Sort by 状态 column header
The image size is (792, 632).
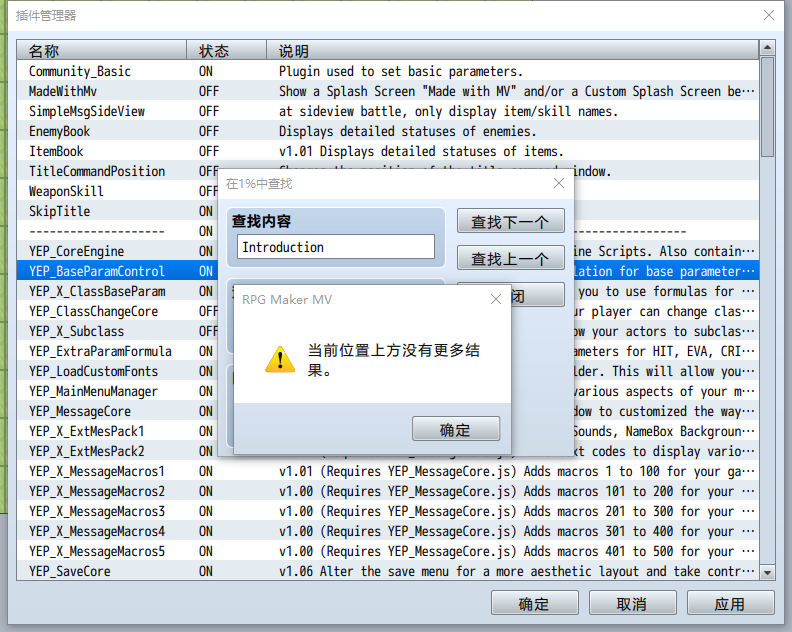[x=226, y=51]
